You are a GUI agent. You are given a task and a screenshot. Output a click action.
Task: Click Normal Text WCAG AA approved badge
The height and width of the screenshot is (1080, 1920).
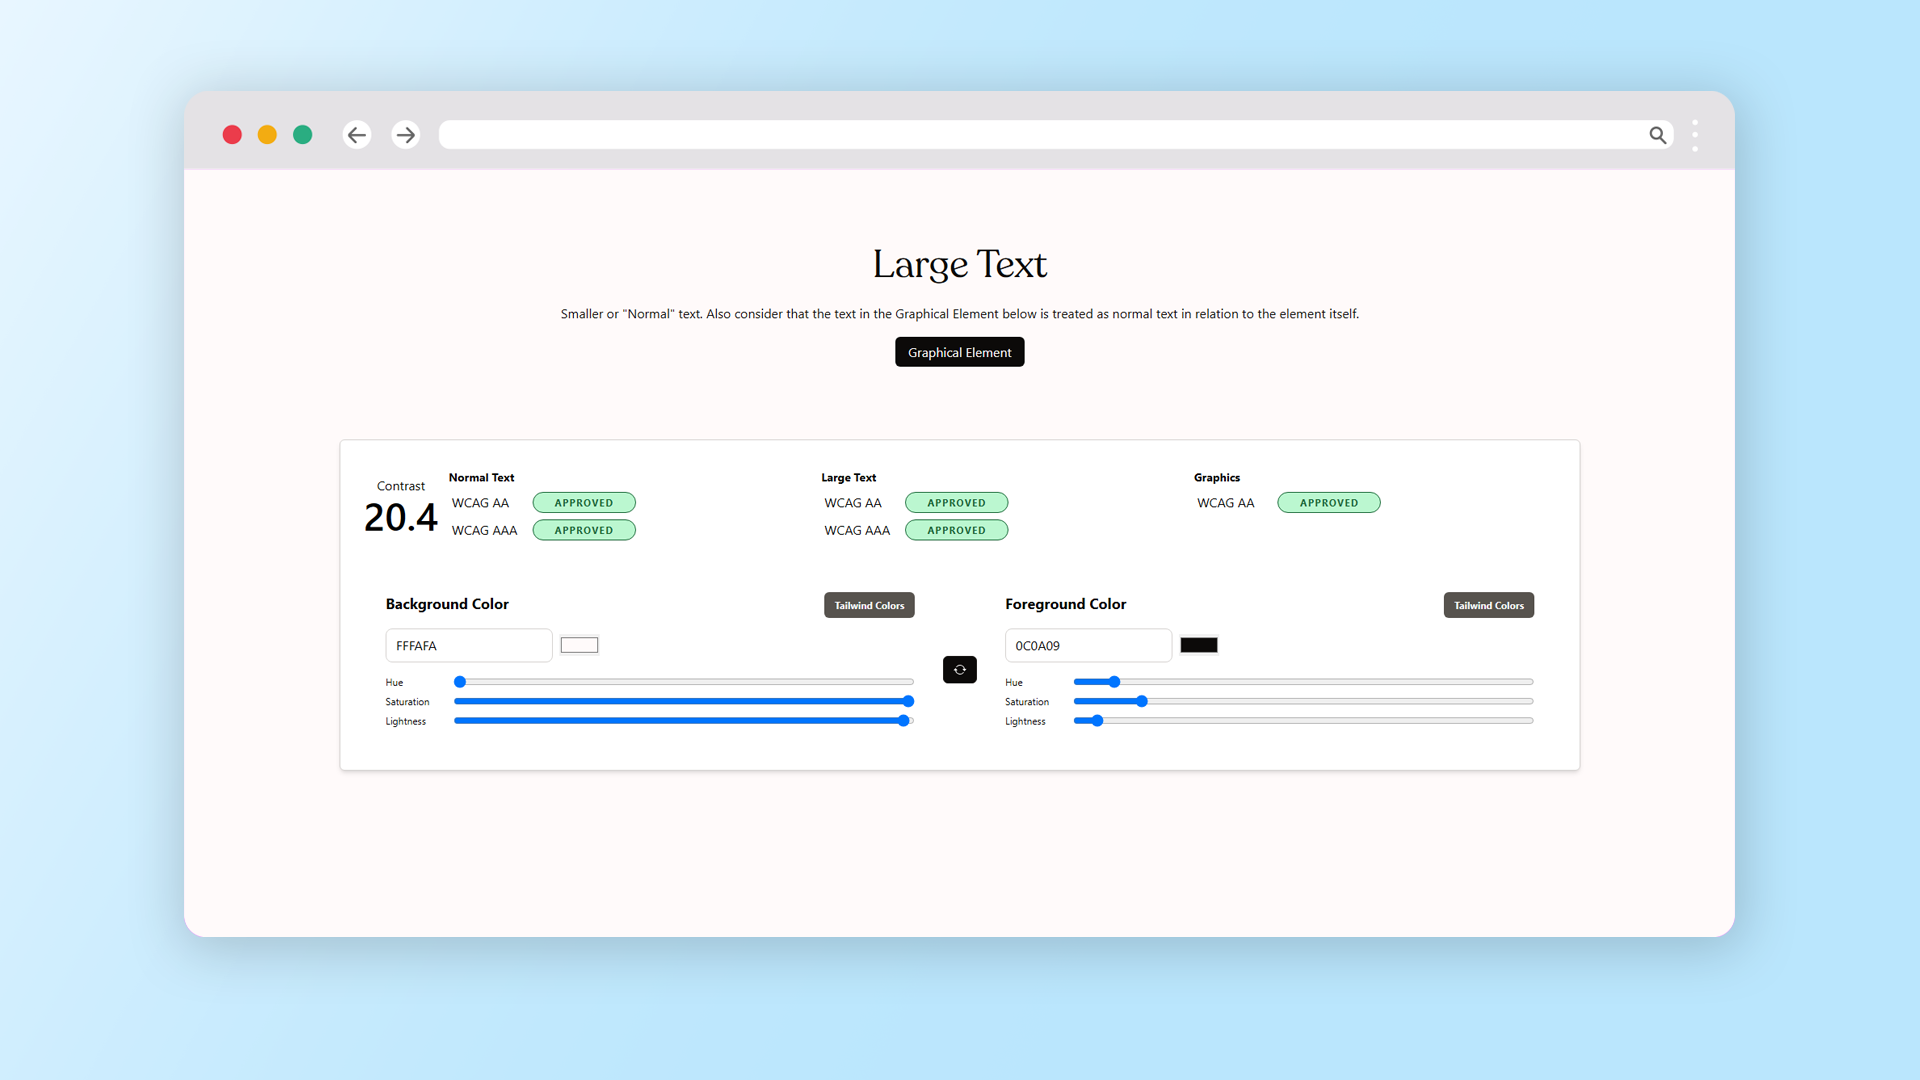584,503
